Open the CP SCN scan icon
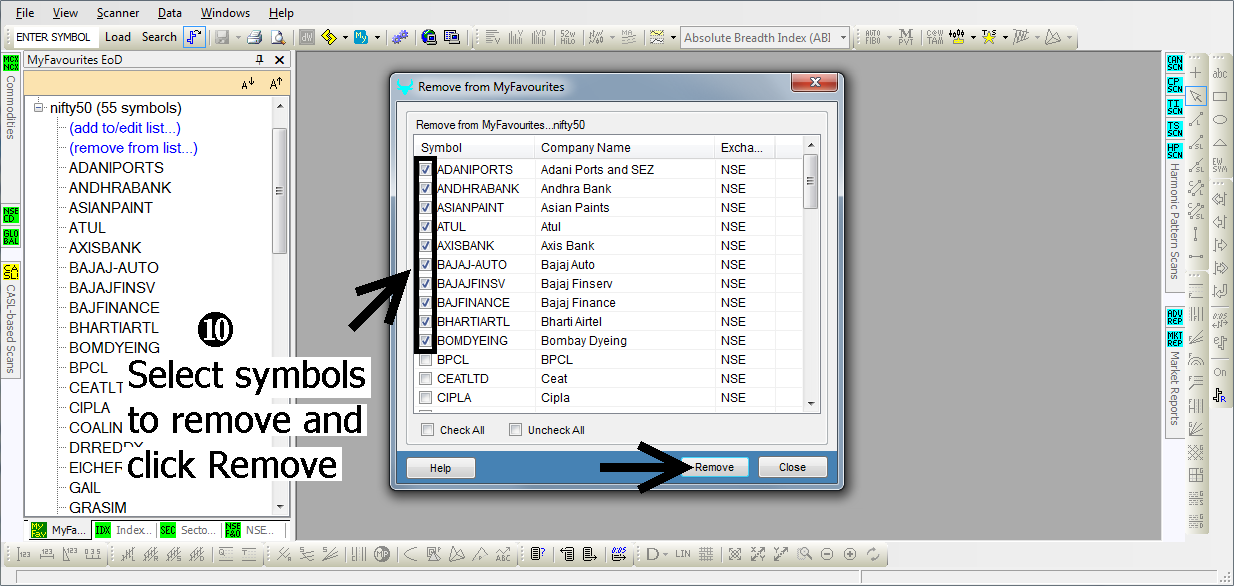 [x=1174, y=86]
